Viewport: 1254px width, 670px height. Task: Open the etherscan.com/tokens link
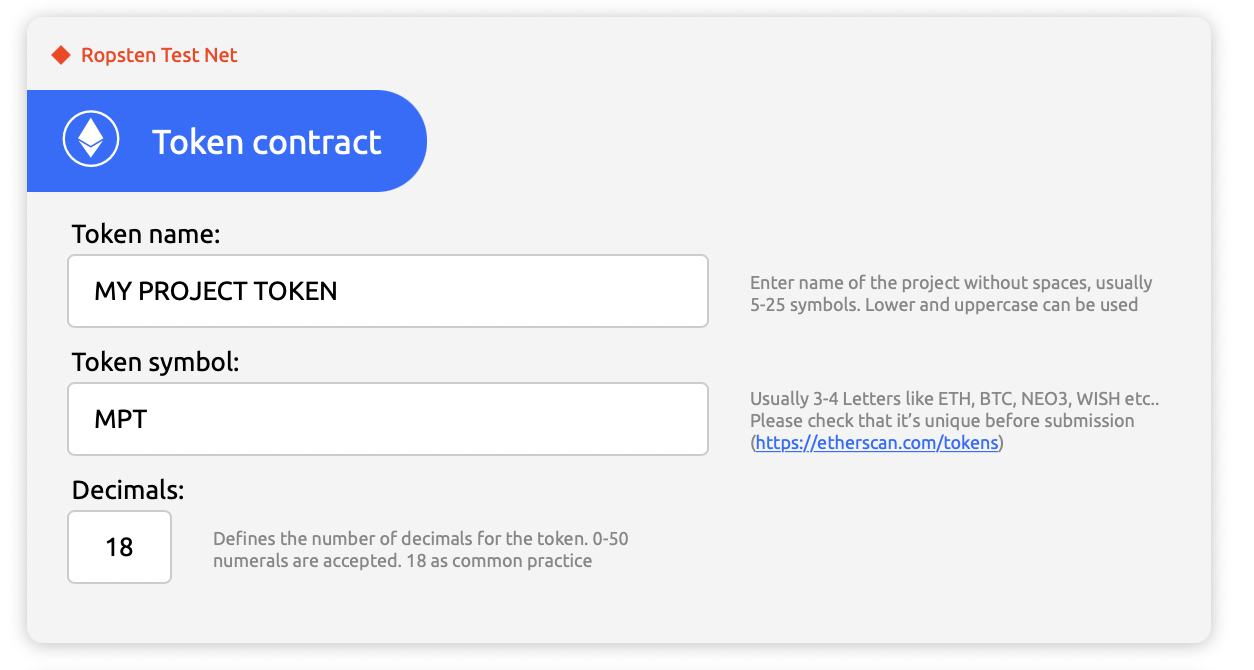tap(876, 443)
